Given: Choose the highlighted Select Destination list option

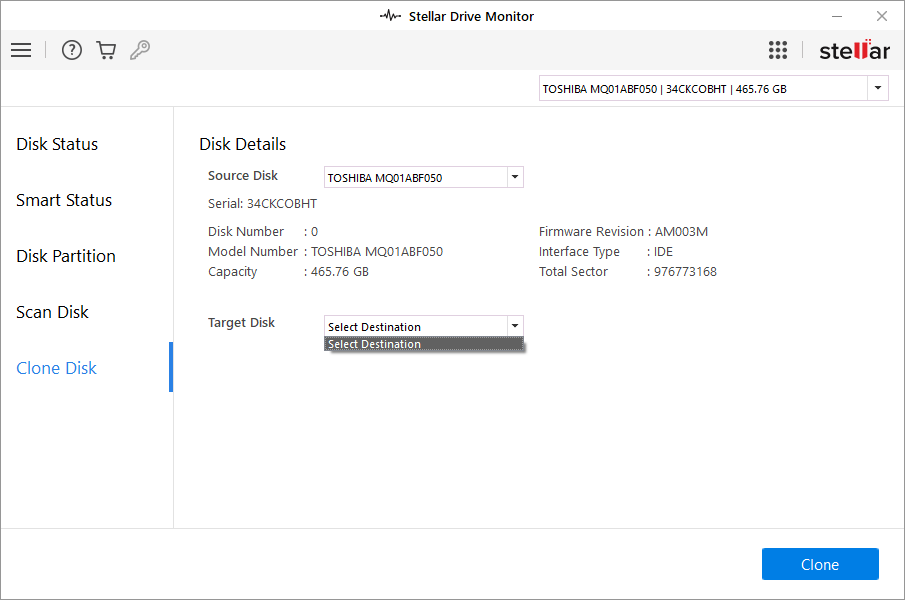Looking at the screenshot, I should click(424, 344).
